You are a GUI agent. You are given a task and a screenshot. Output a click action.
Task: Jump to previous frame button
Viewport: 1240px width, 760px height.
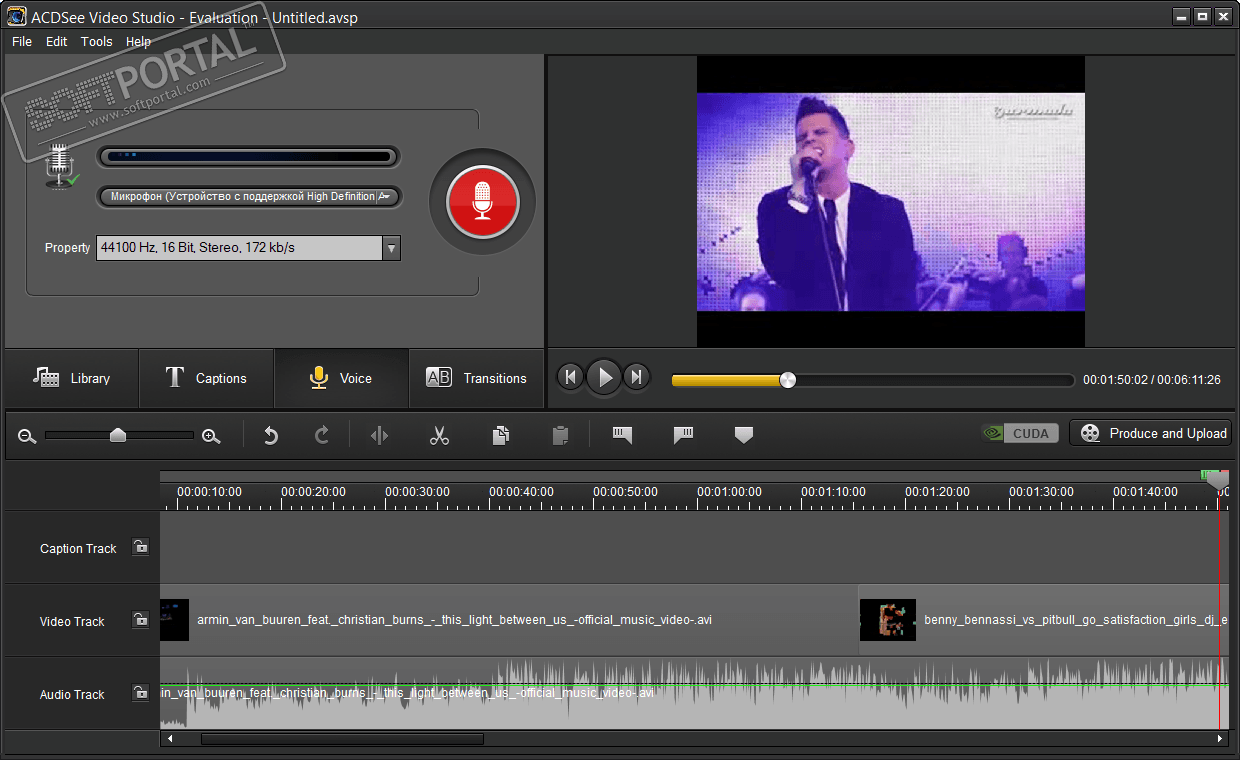tap(570, 377)
